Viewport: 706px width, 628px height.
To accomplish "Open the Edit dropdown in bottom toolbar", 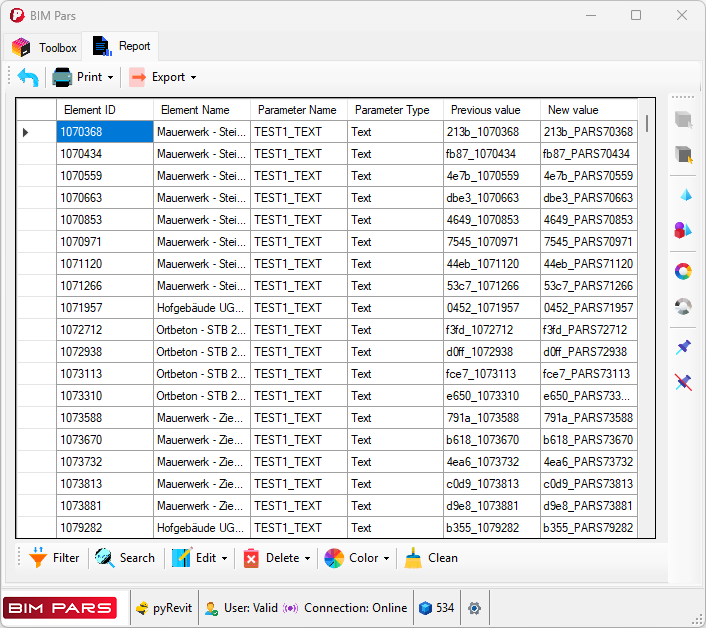I will pyautogui.click(x=201, y=558).
